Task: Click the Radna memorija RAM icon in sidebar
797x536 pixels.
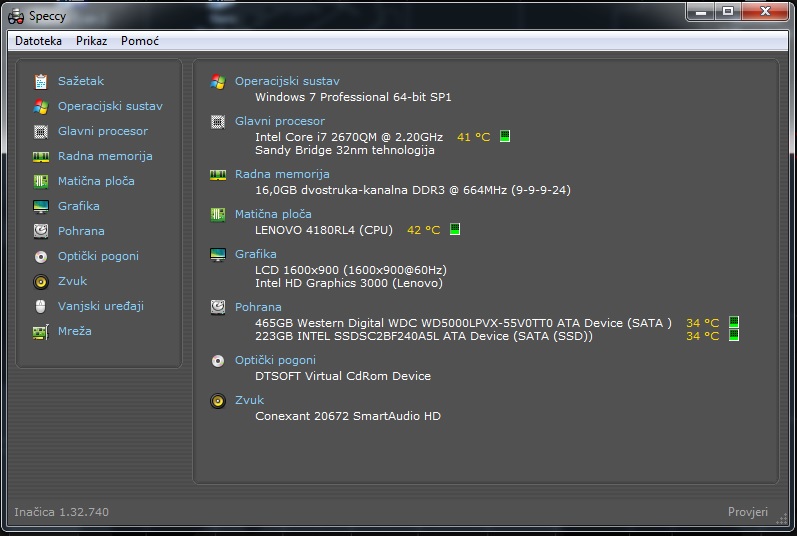Action: tap(41, 156)
